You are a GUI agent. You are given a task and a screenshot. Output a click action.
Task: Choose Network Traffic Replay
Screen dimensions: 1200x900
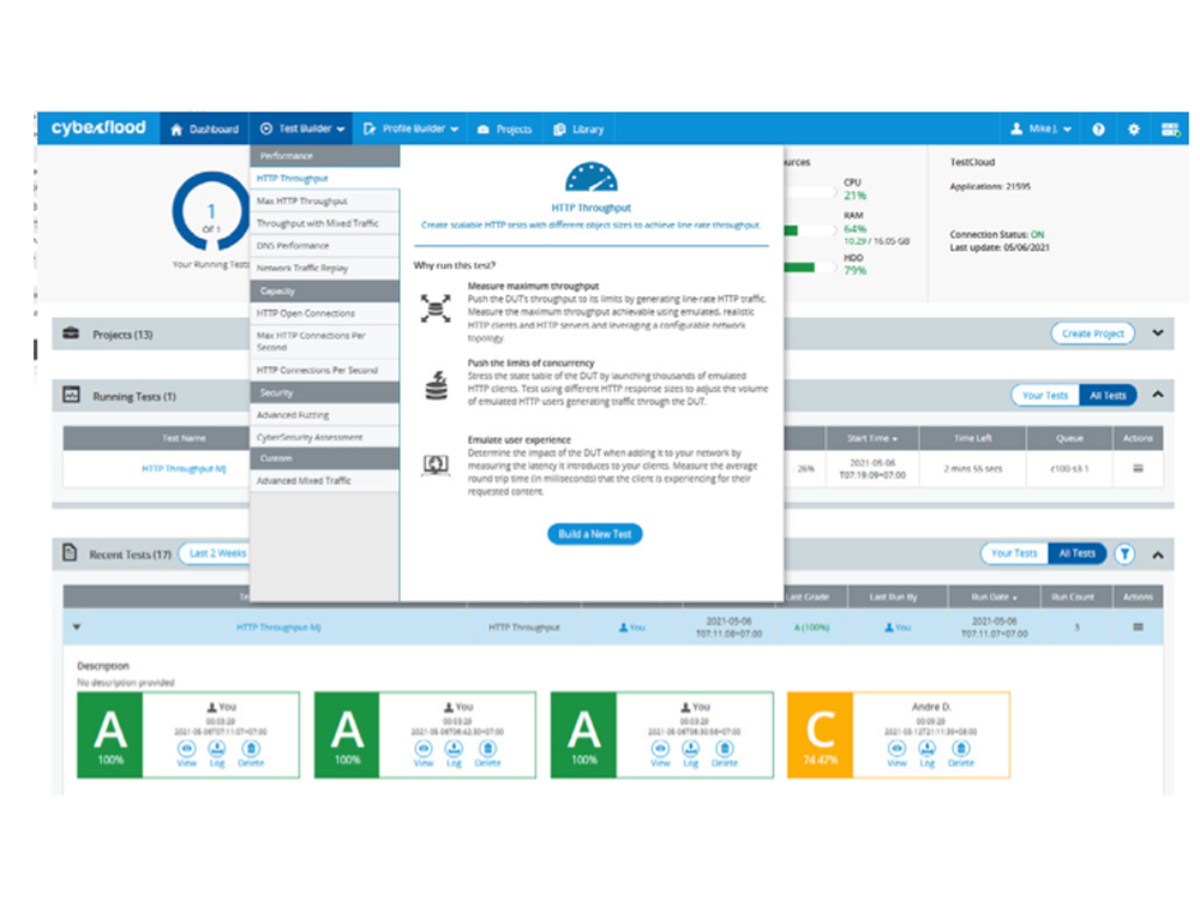click(x=325, y=268)
